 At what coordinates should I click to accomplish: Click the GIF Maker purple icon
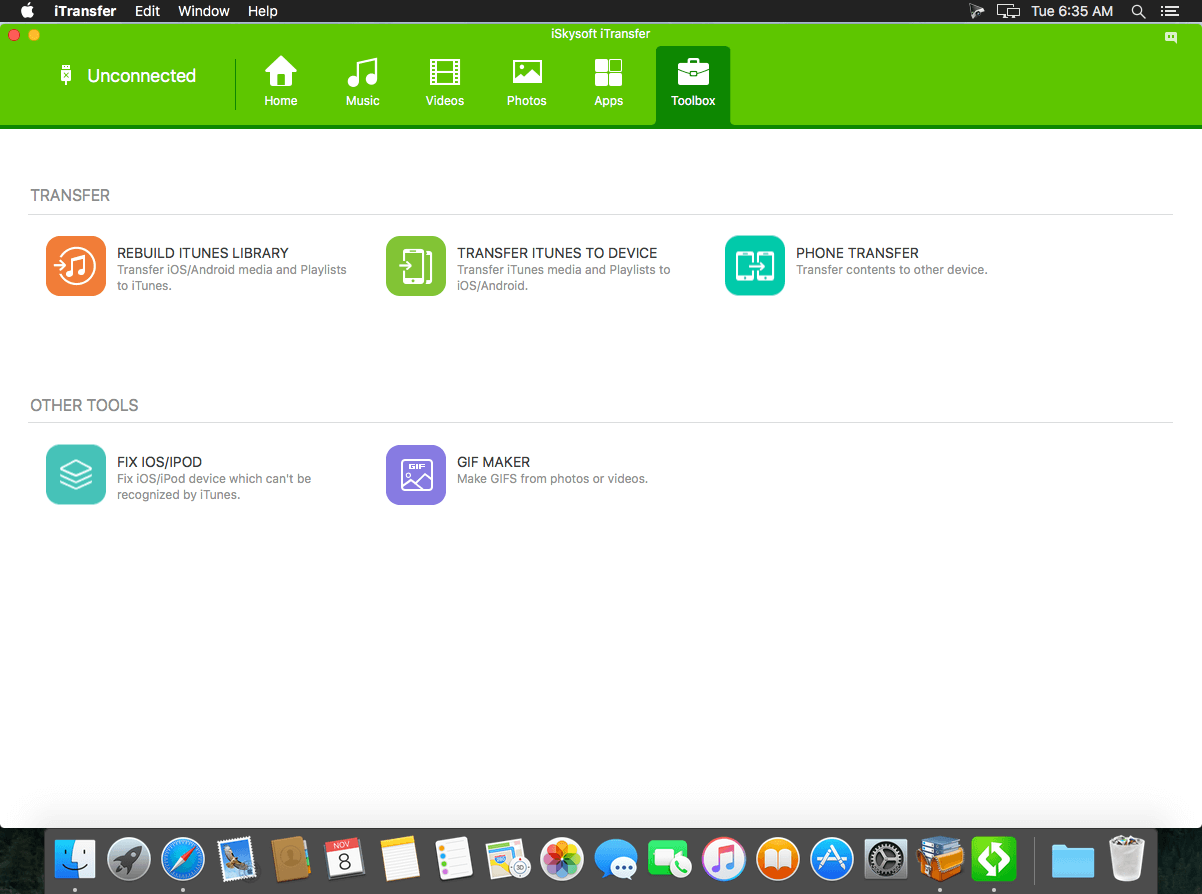point(416,475)
